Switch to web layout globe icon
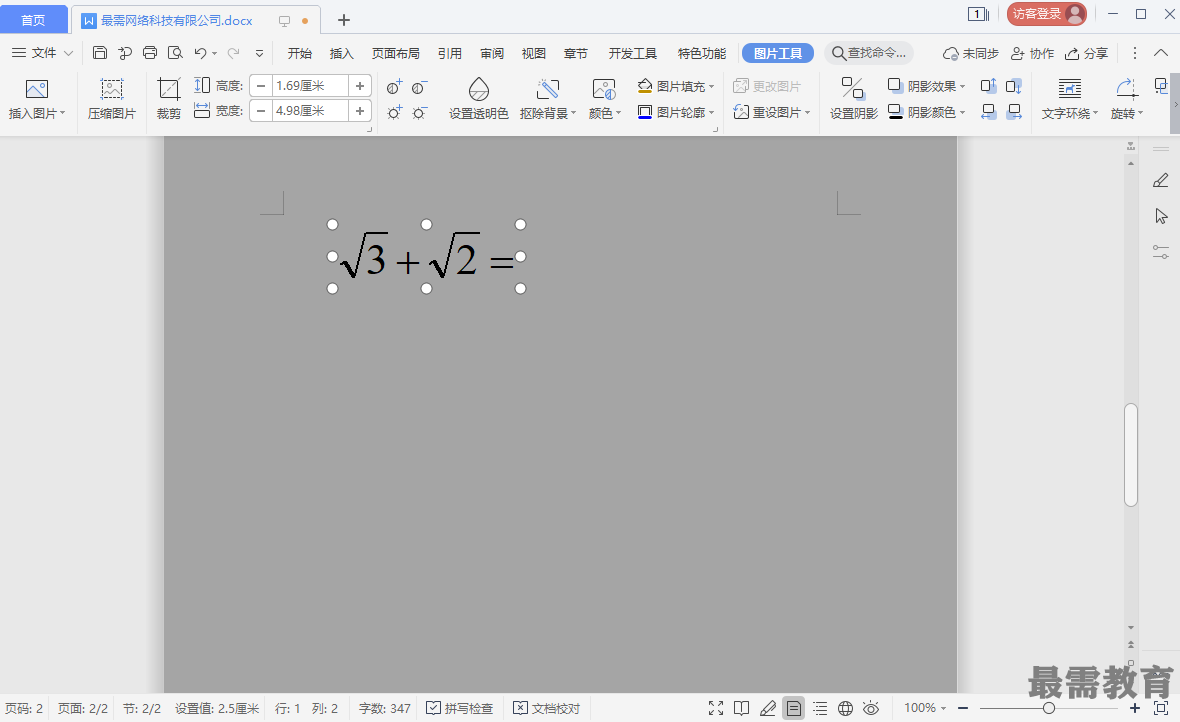 click(845, 708)
